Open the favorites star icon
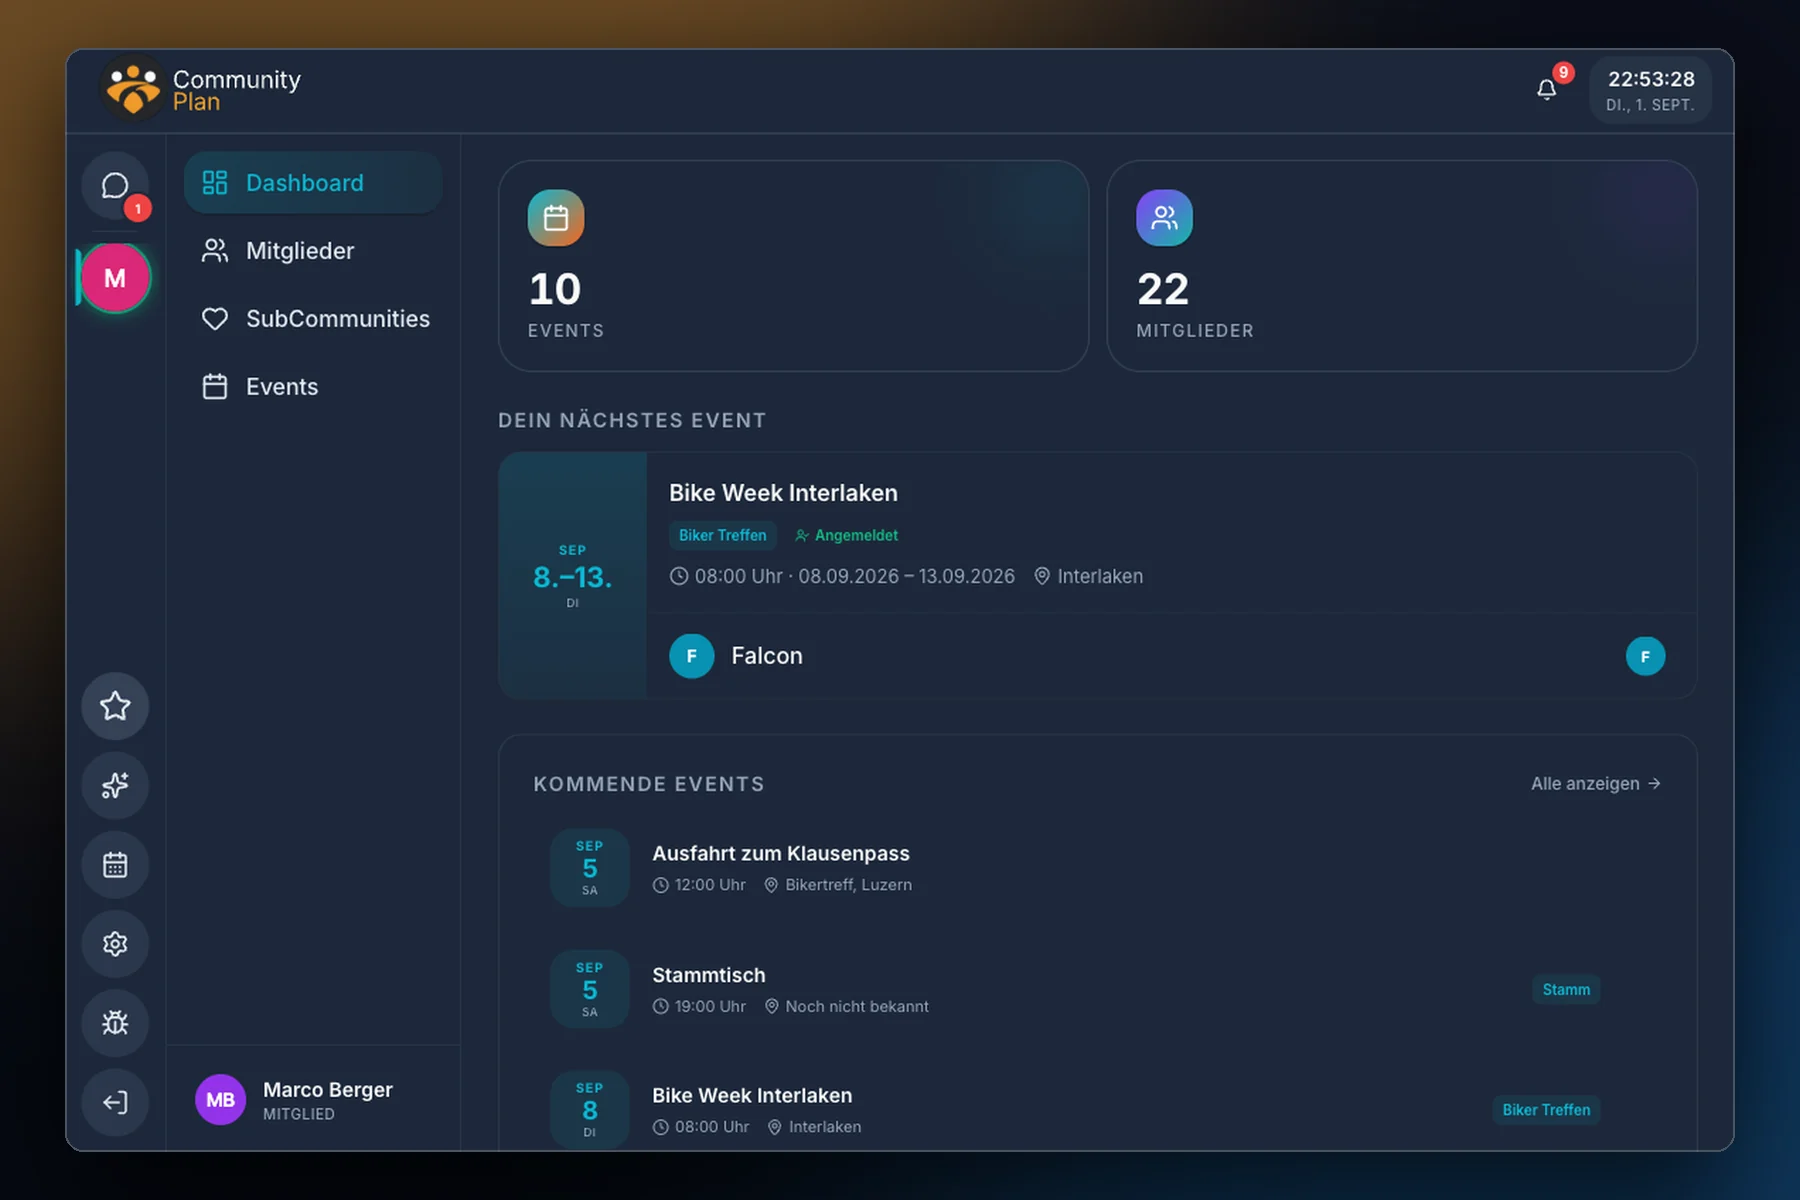Image resolution: width=1800 pixels, height=1200 pixels. [115, 706]
